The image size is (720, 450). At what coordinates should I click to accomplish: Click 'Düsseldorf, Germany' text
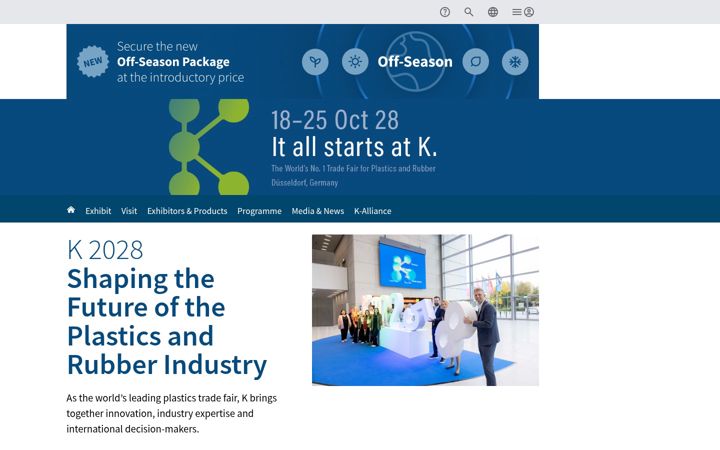tap(304, 182)
